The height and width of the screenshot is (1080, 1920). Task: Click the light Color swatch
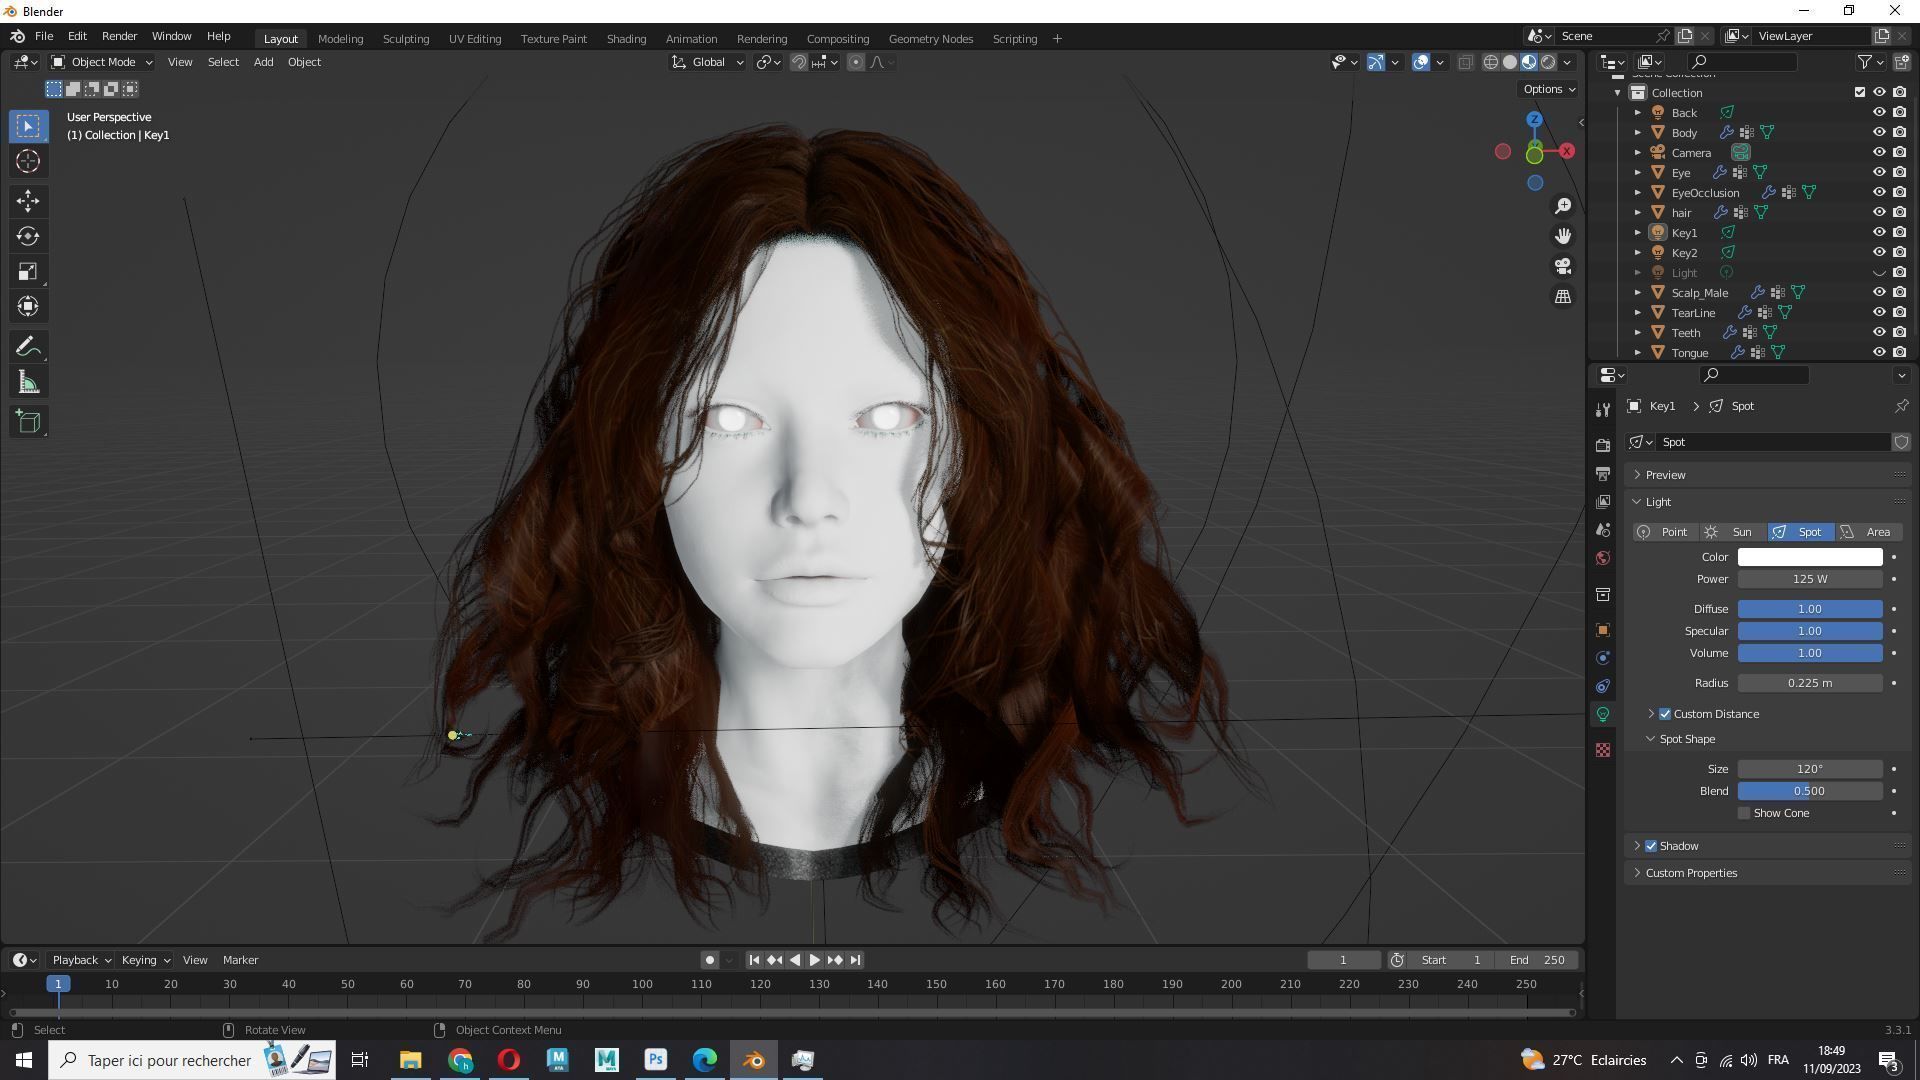1810,557
